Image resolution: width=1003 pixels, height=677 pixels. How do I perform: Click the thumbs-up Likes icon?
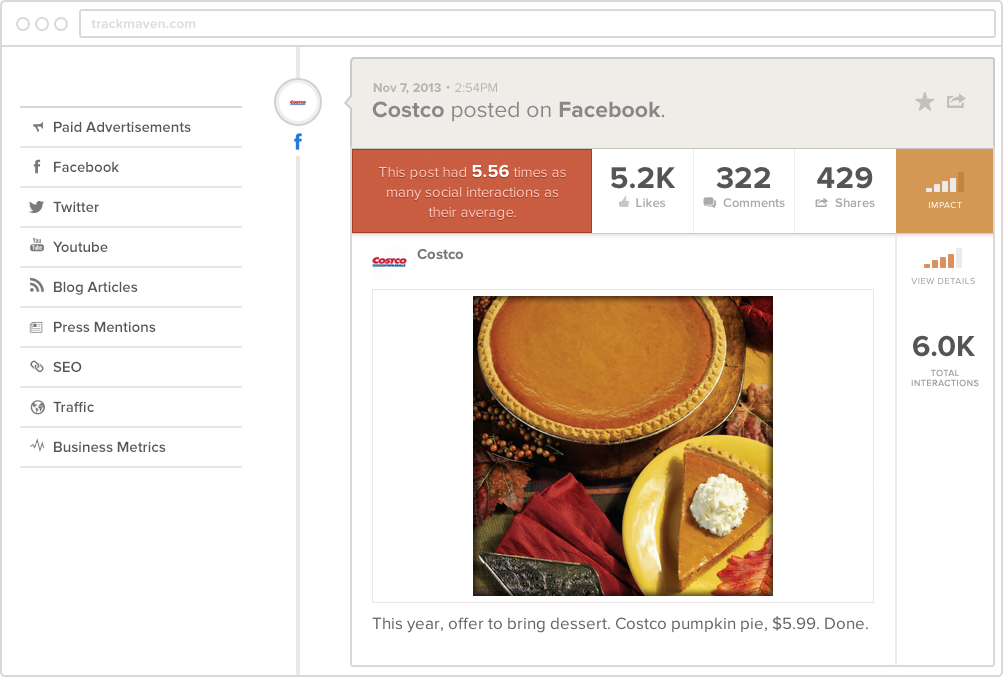pos(624,202)
